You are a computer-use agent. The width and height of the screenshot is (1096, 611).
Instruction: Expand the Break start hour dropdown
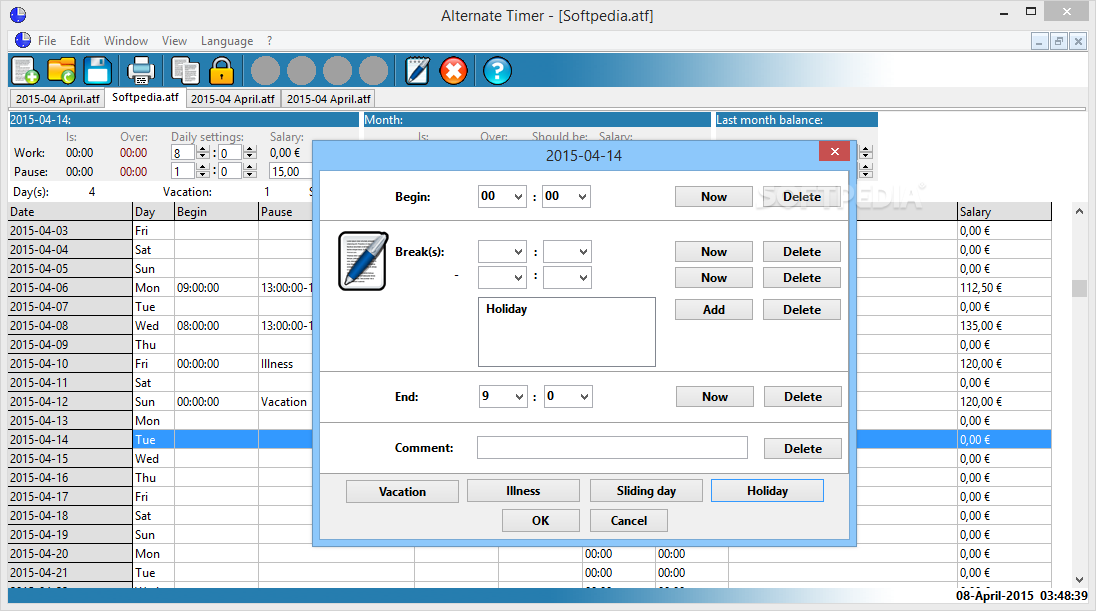(519, 252)
